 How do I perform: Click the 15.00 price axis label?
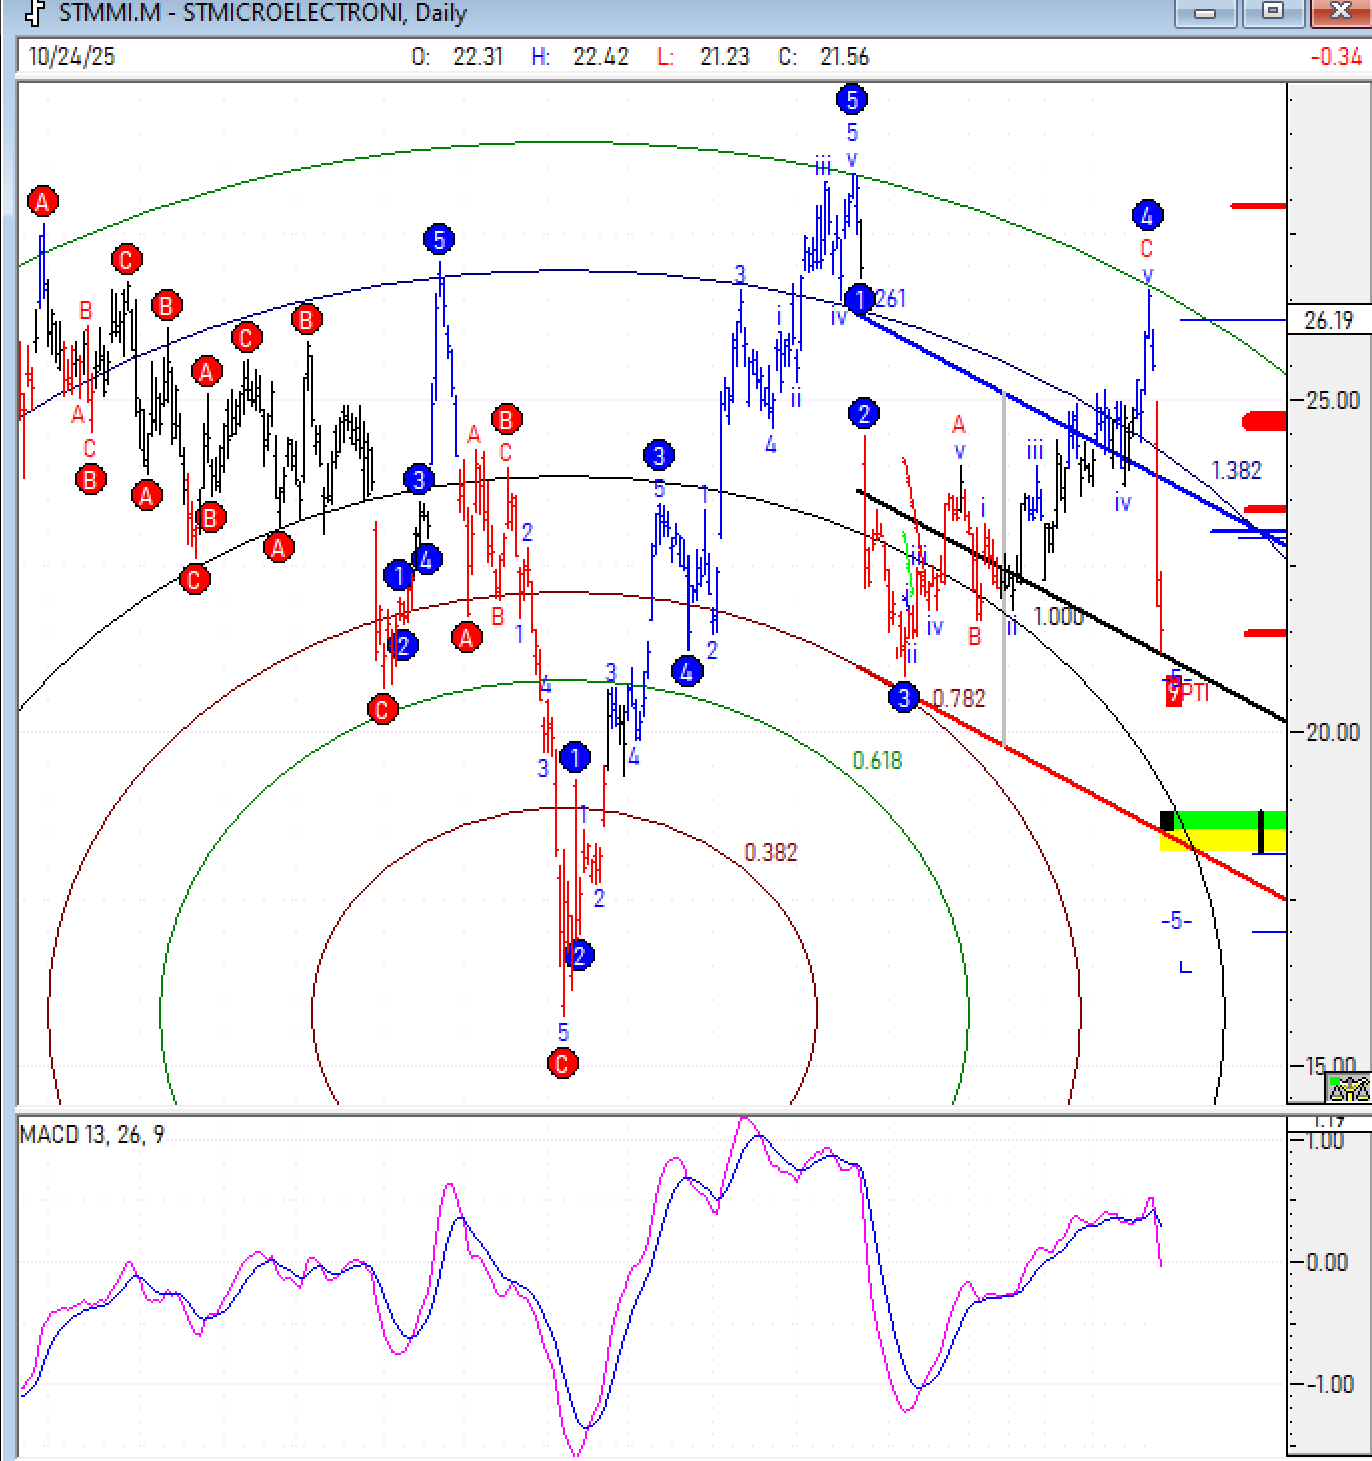point(1330,1065)
